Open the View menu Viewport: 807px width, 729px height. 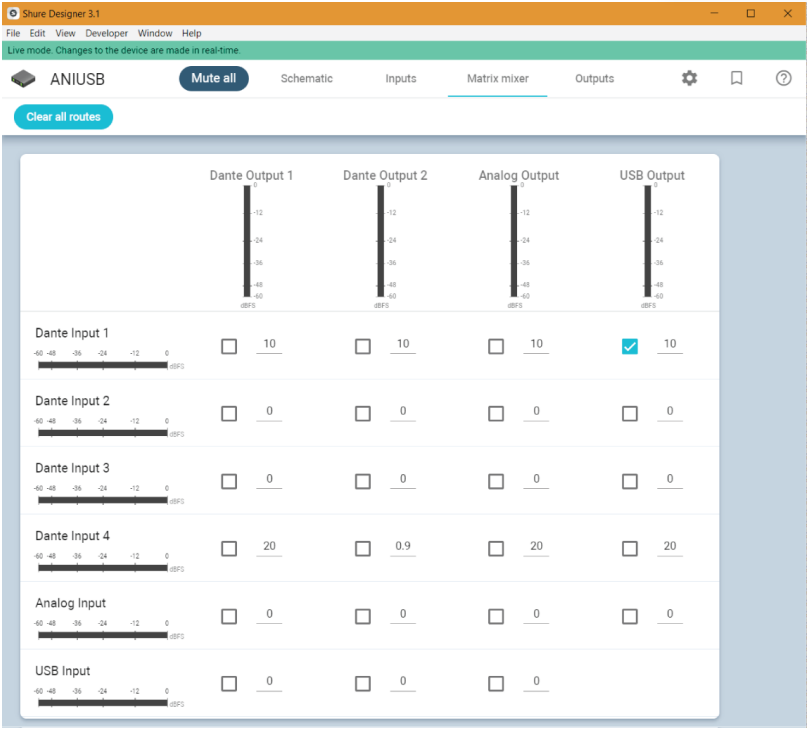point(65,32)
